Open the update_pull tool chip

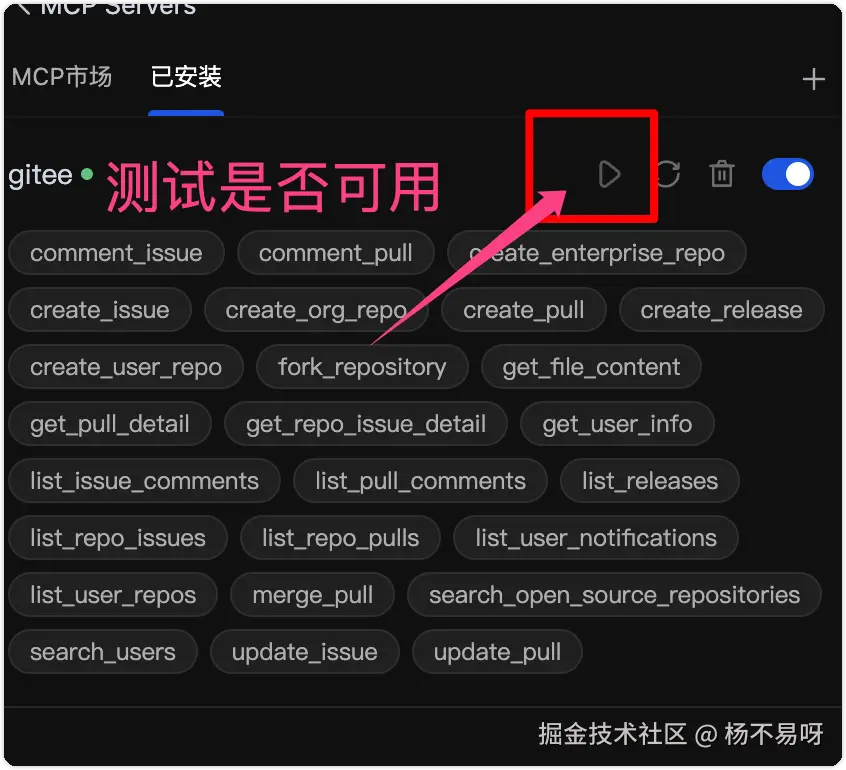tap(497, 652)
